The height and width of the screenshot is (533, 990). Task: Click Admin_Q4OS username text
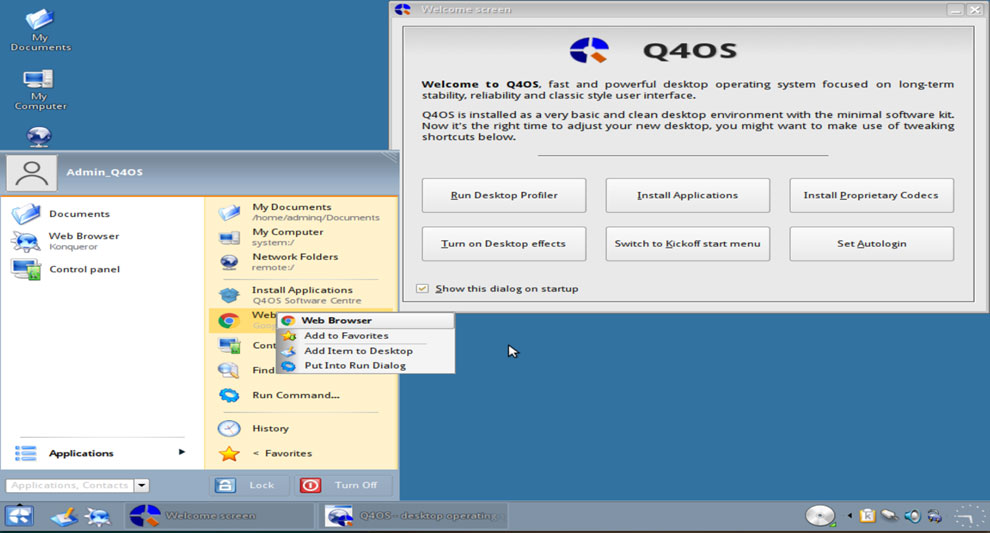click(105, 172)
